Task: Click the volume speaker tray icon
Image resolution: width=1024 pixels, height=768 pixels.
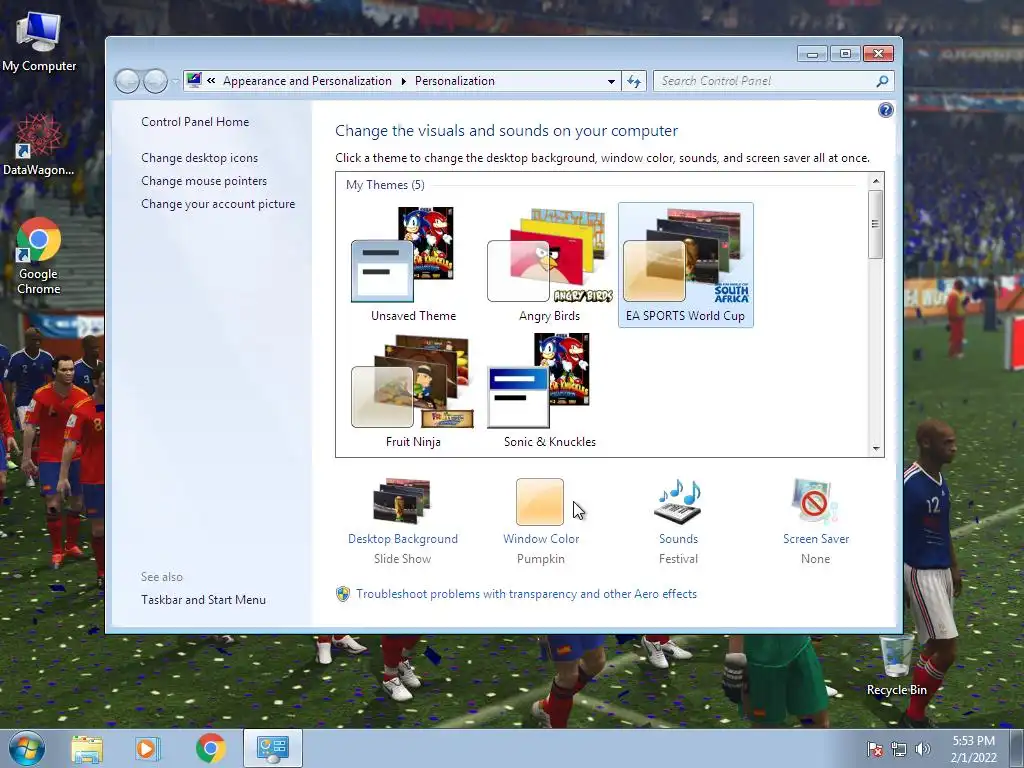Action: [x=923, y=749]
